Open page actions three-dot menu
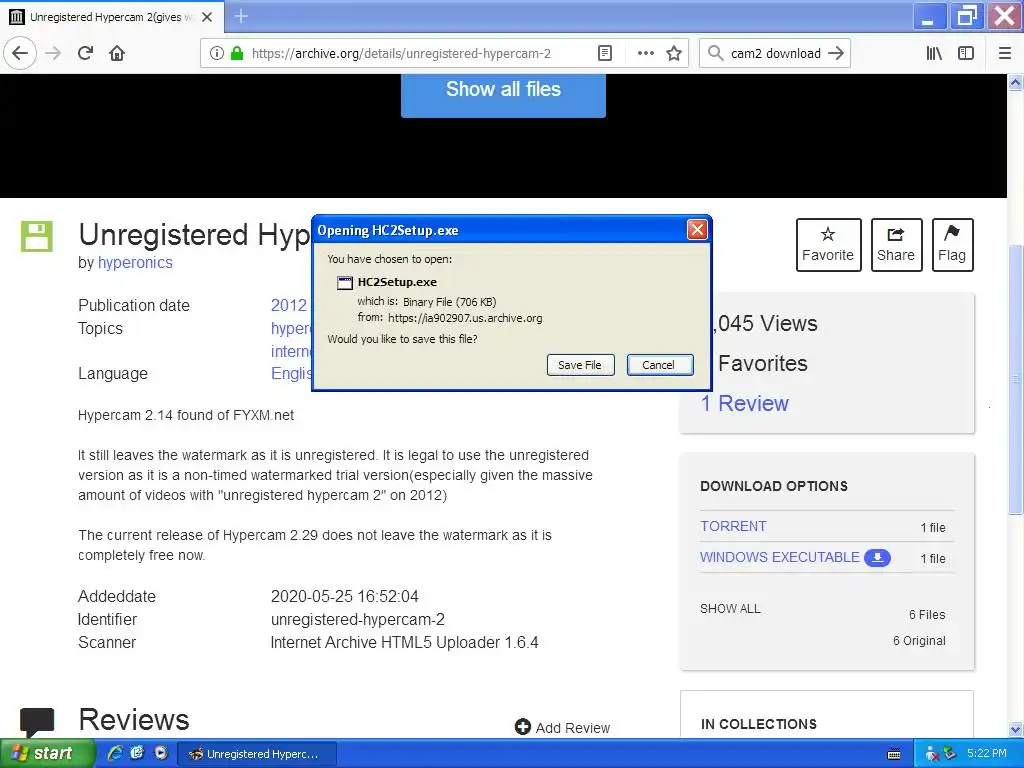This screenshot has width=1024, height=768. [645, 54]
